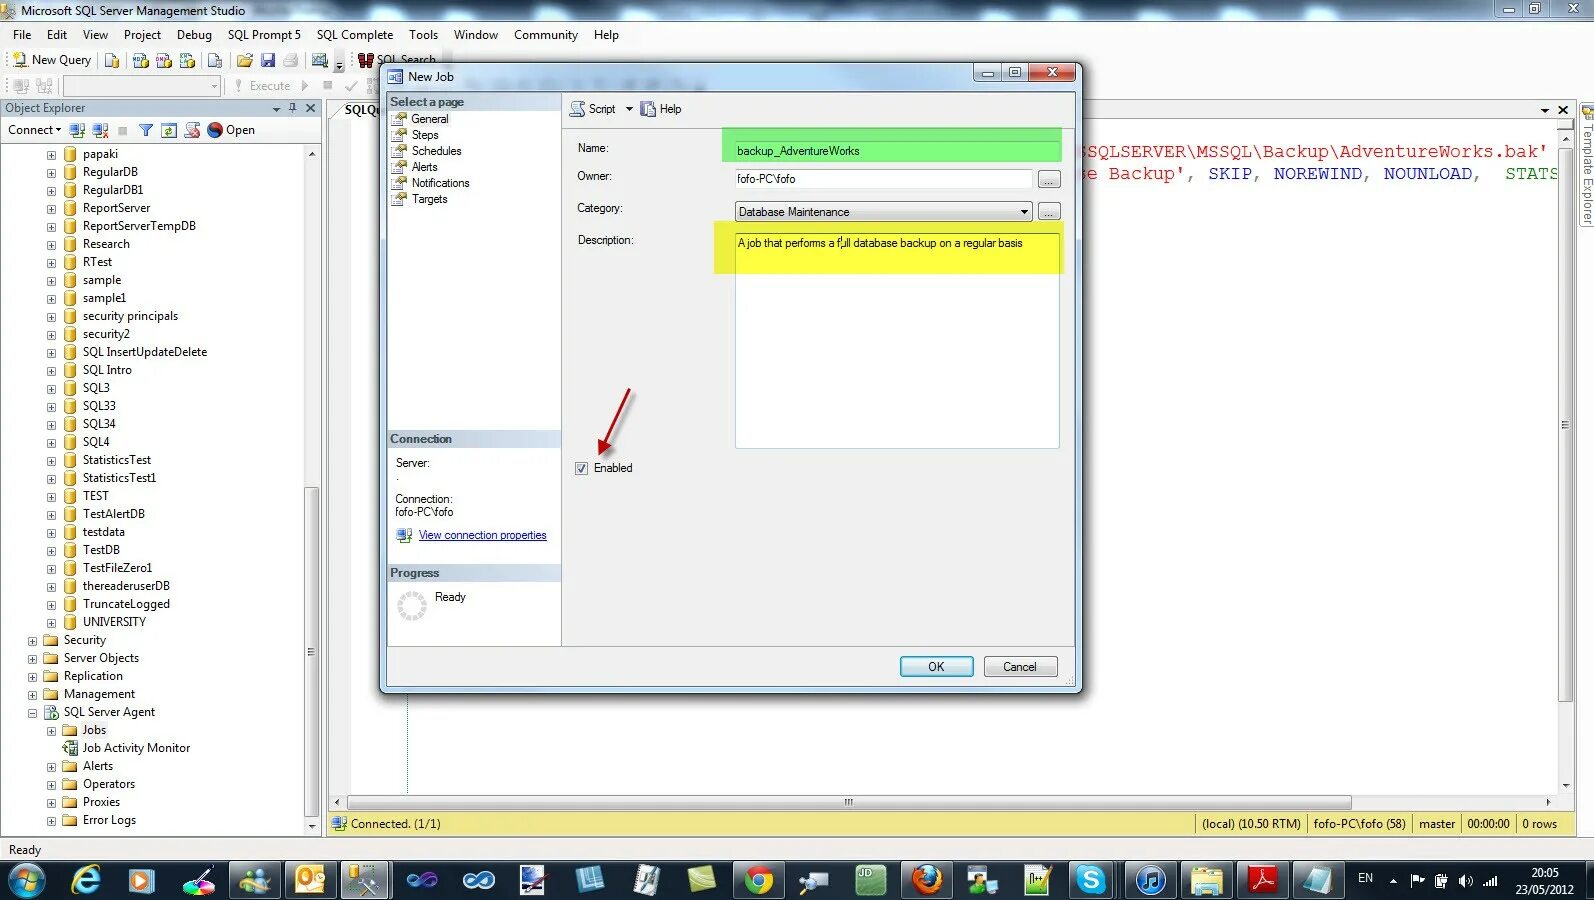Screen dimensions: 1594x900
Task: Toggle the Enabled checkbox
Action: point(581,468)
